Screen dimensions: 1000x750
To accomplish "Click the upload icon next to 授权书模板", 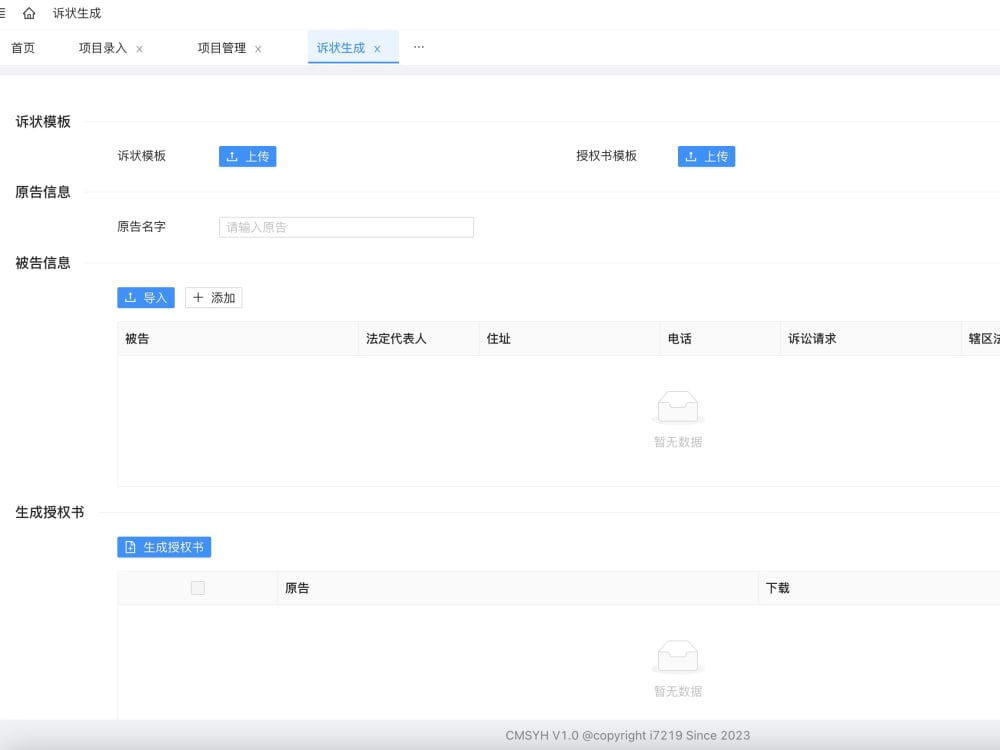I will 690,156.
